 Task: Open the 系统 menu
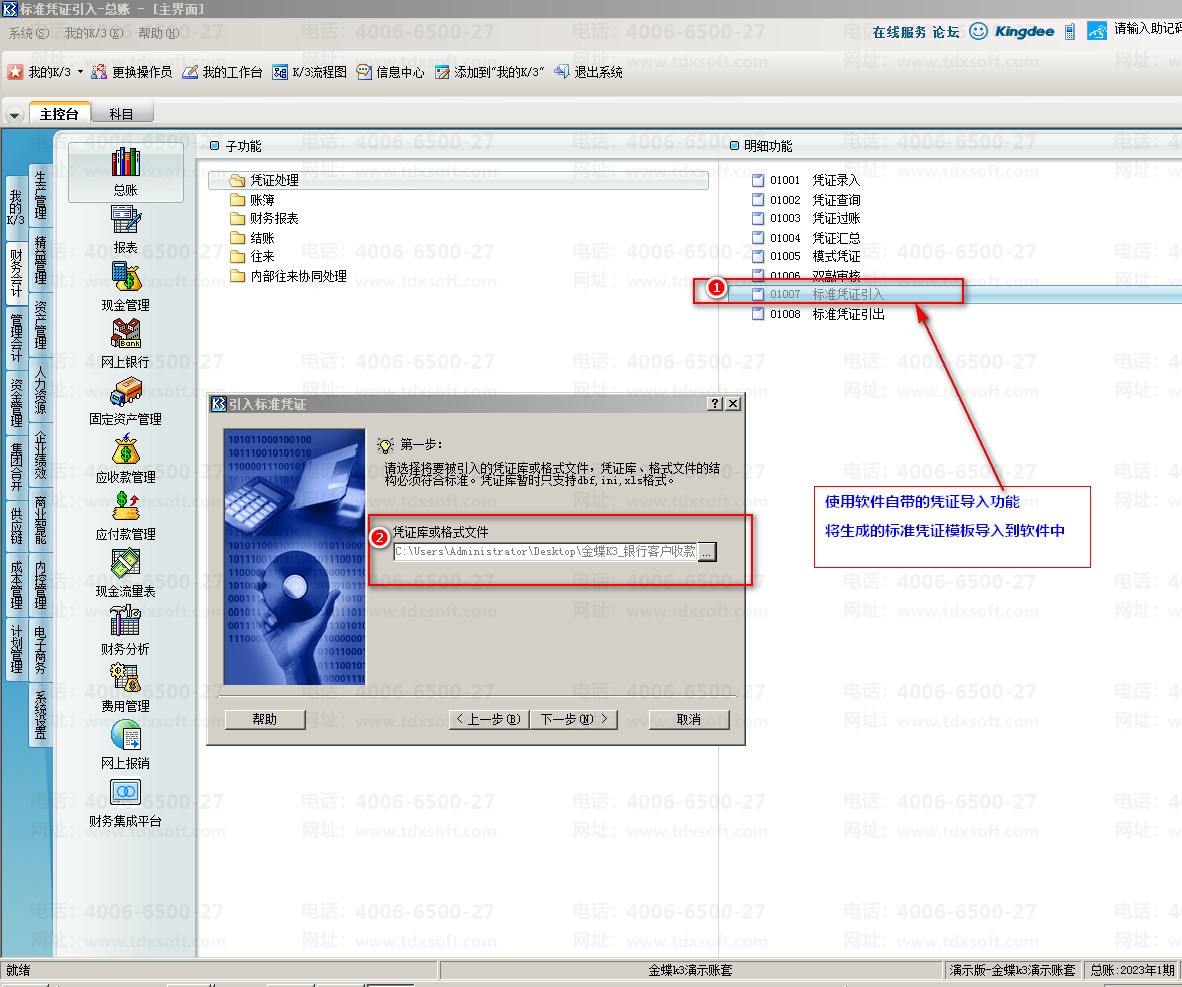tap(27, 33)
